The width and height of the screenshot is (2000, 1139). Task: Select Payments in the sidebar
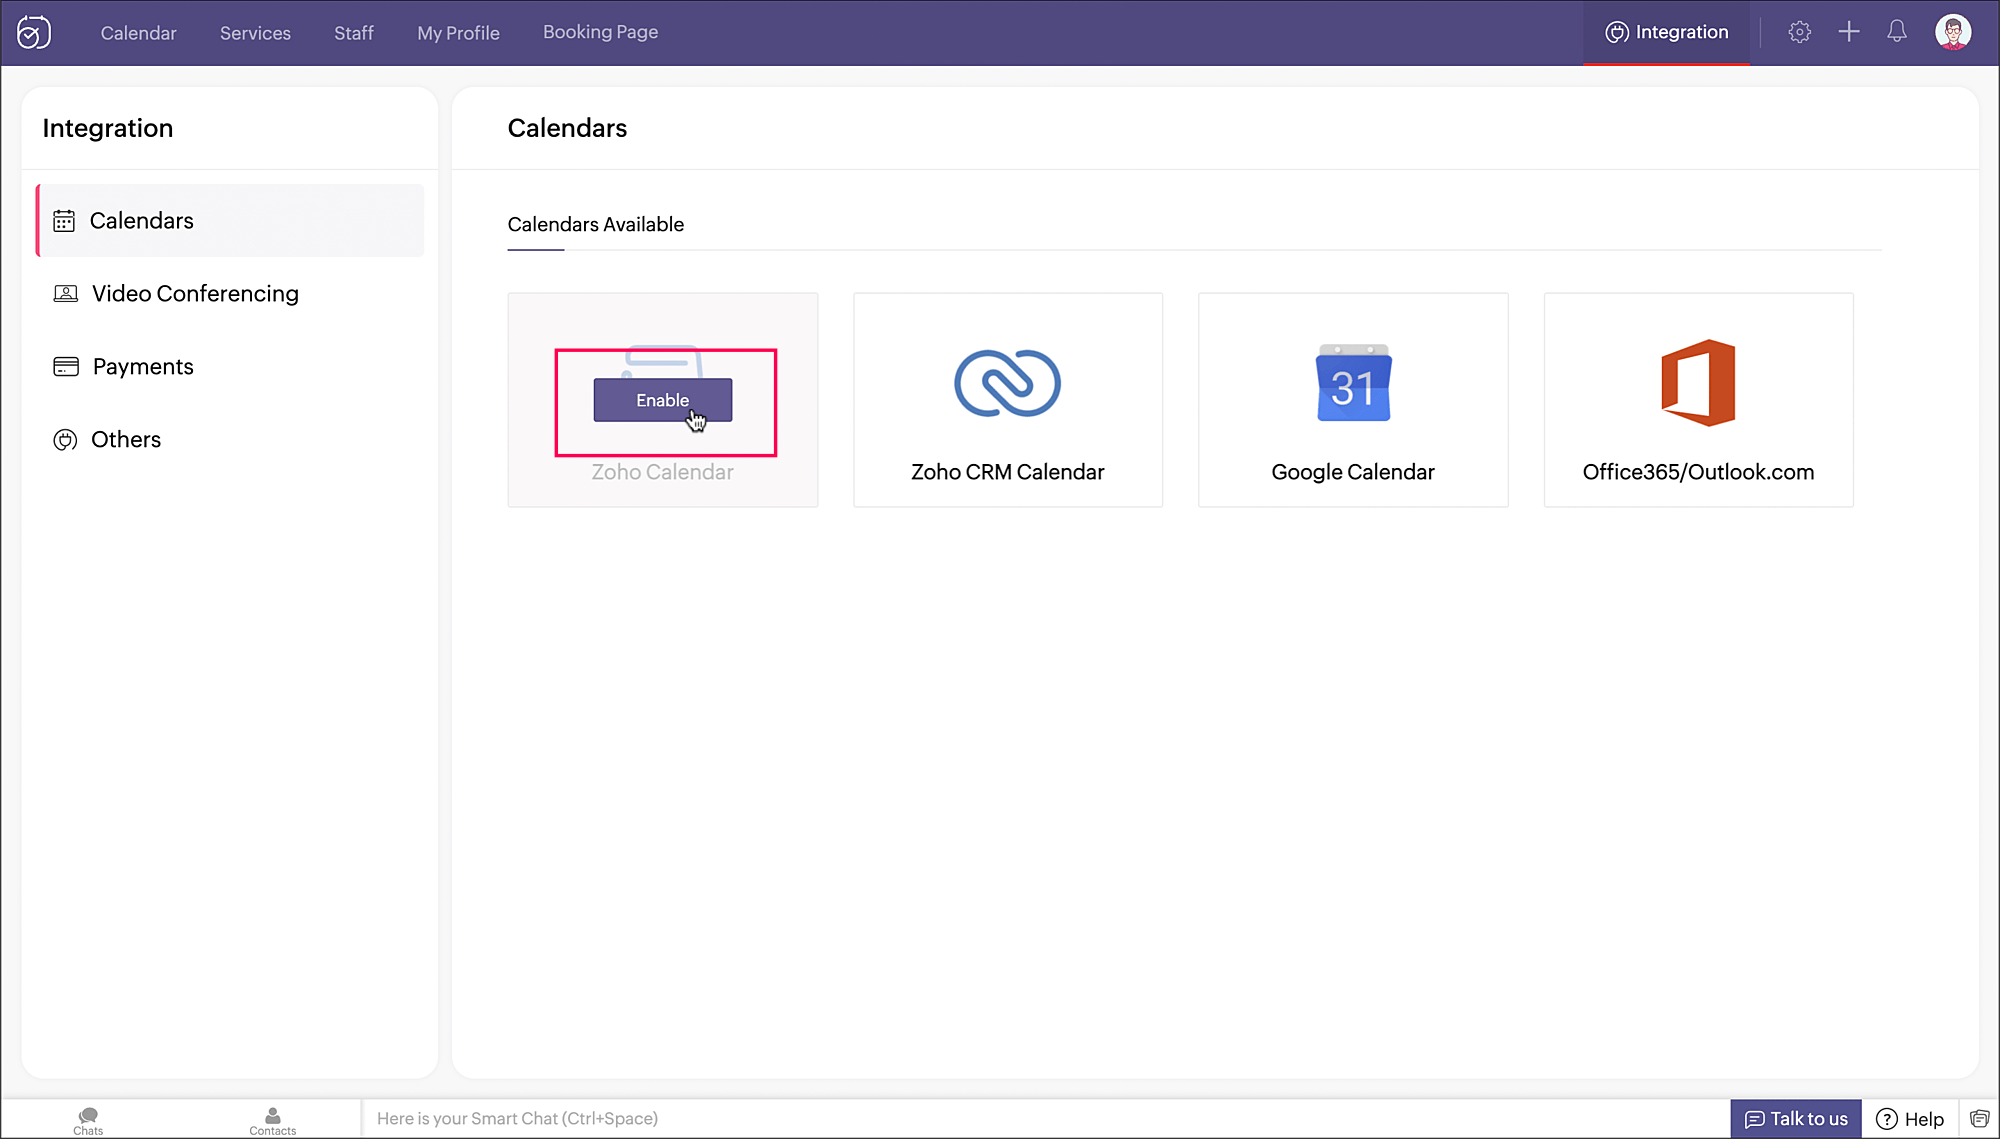pyautogui.click(x=143, y=366)
